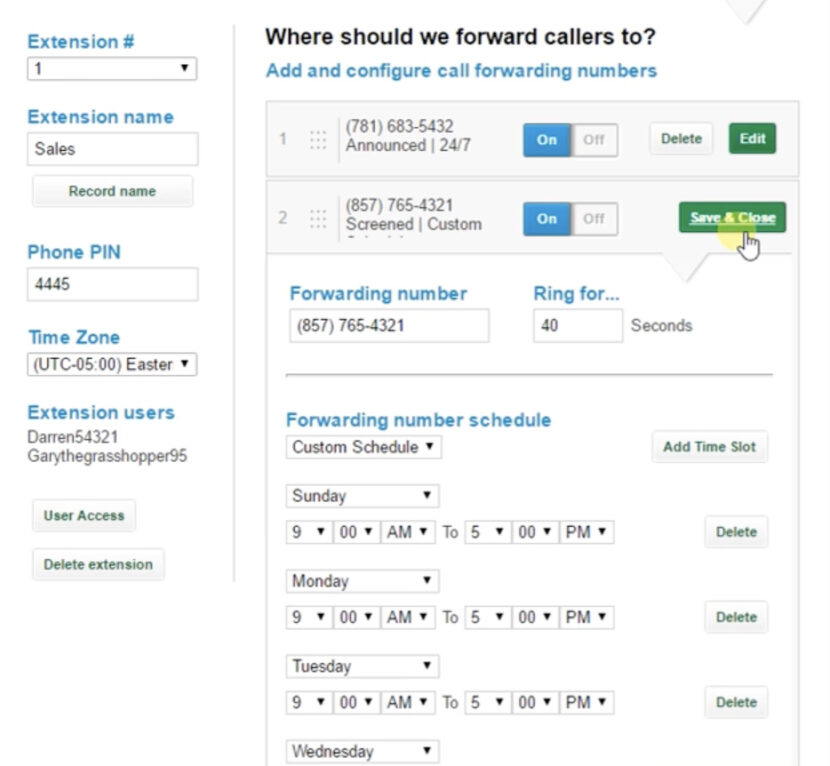Delete the Sunday time slot
This screenshot has height=766, width=830.
tap(736, 532)
